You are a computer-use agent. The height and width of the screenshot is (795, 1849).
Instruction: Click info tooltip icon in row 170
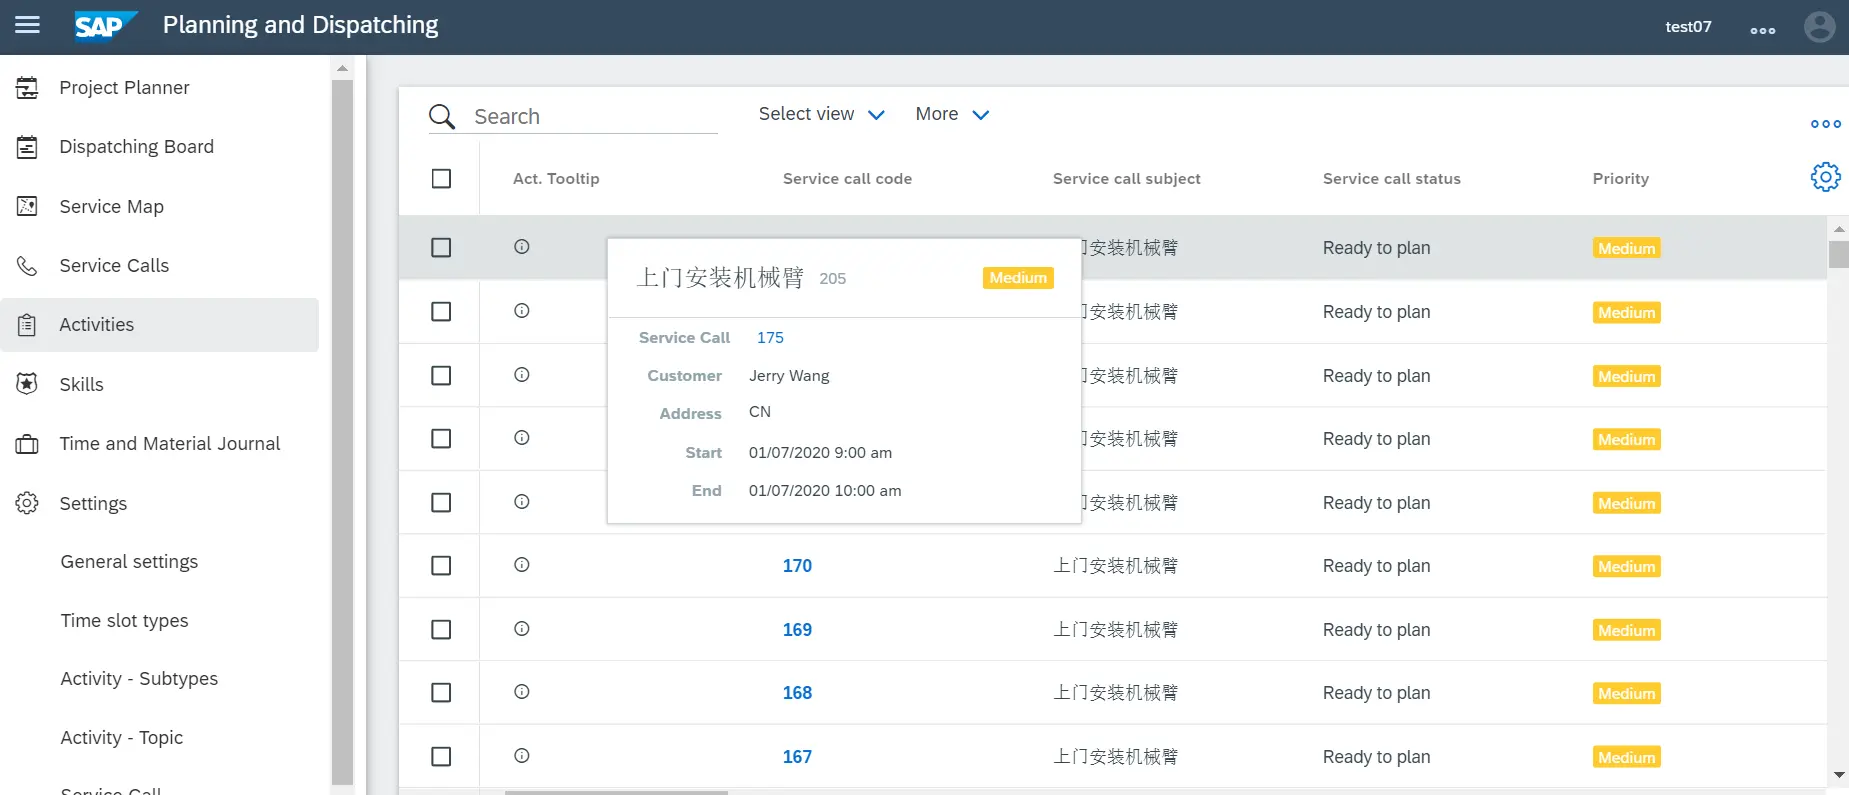(x=522, y=565)
